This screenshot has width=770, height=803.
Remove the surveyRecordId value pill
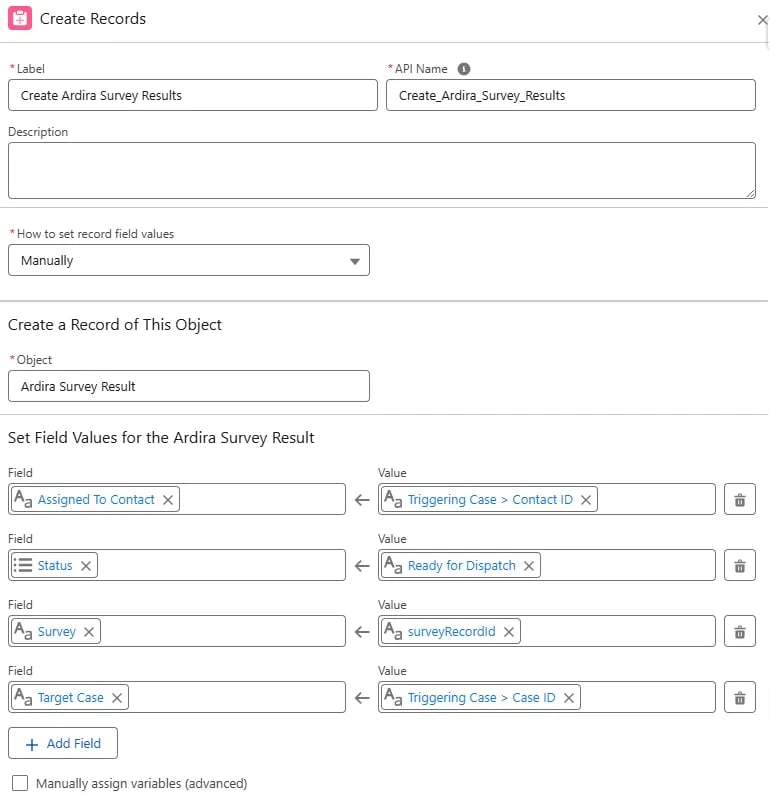click(x=508, y=632)
